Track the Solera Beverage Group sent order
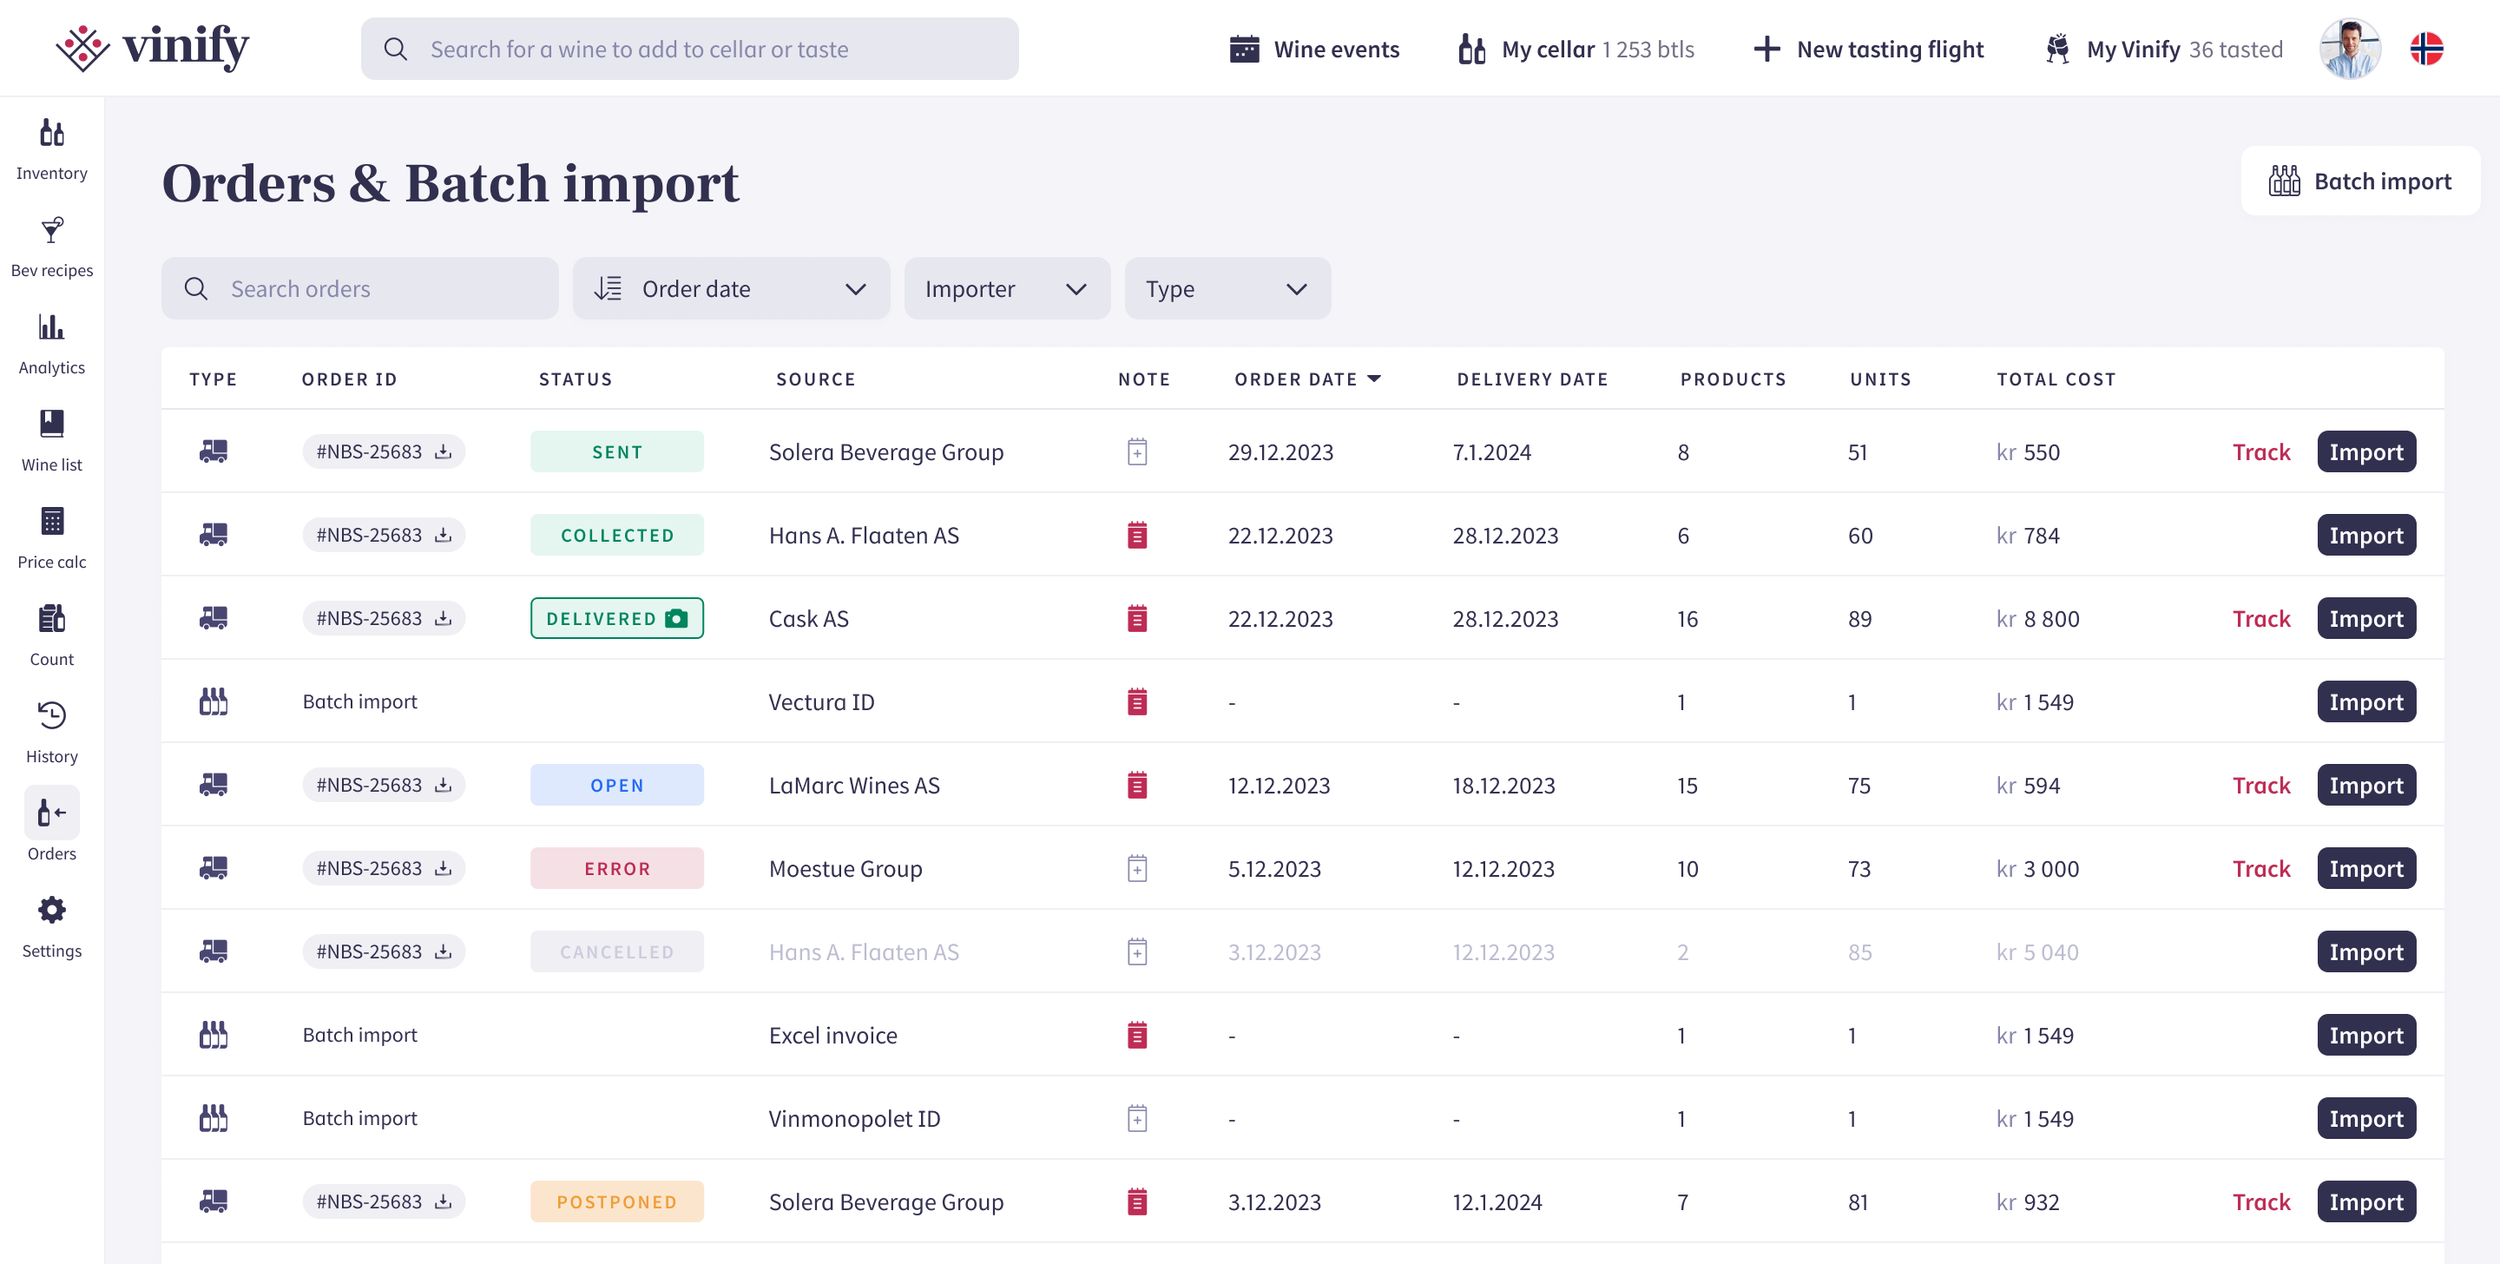This screenshot has height=1264, width=2500. 2261,452
